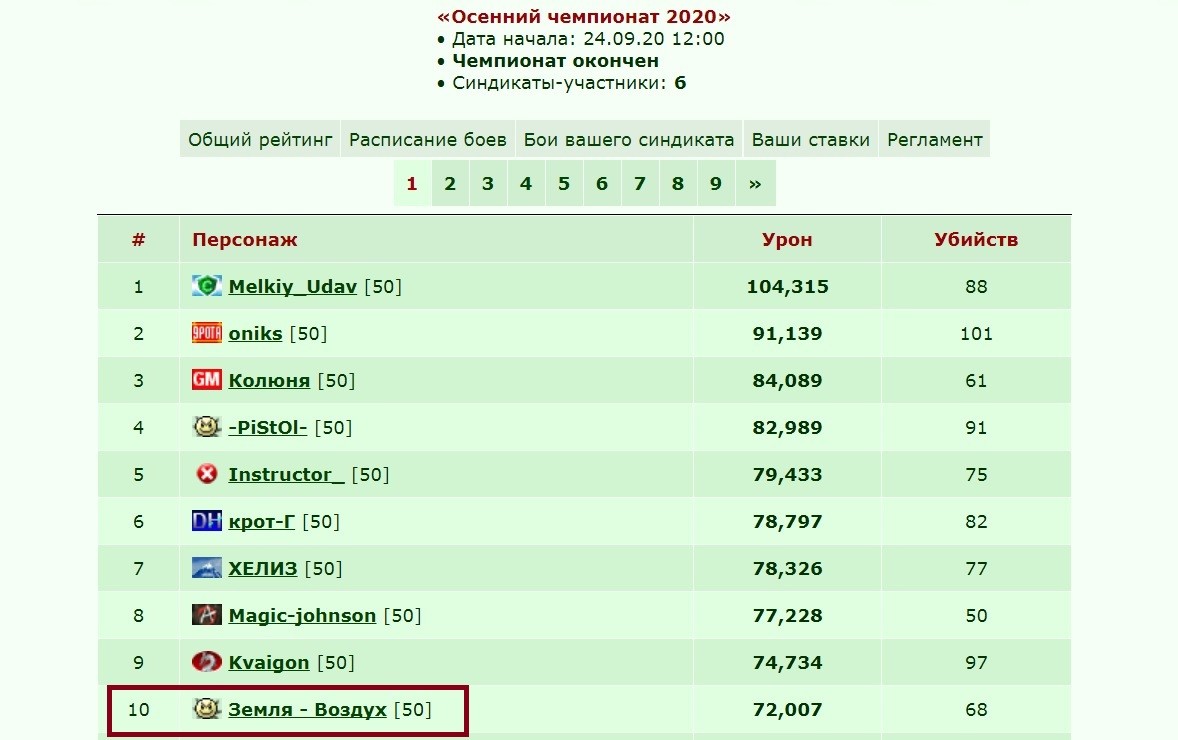Image resolution: width=1178 pixels, height=740 pixels.
Task: Click the smiley icon next to -PiStOl-
Action: [207, 427]
